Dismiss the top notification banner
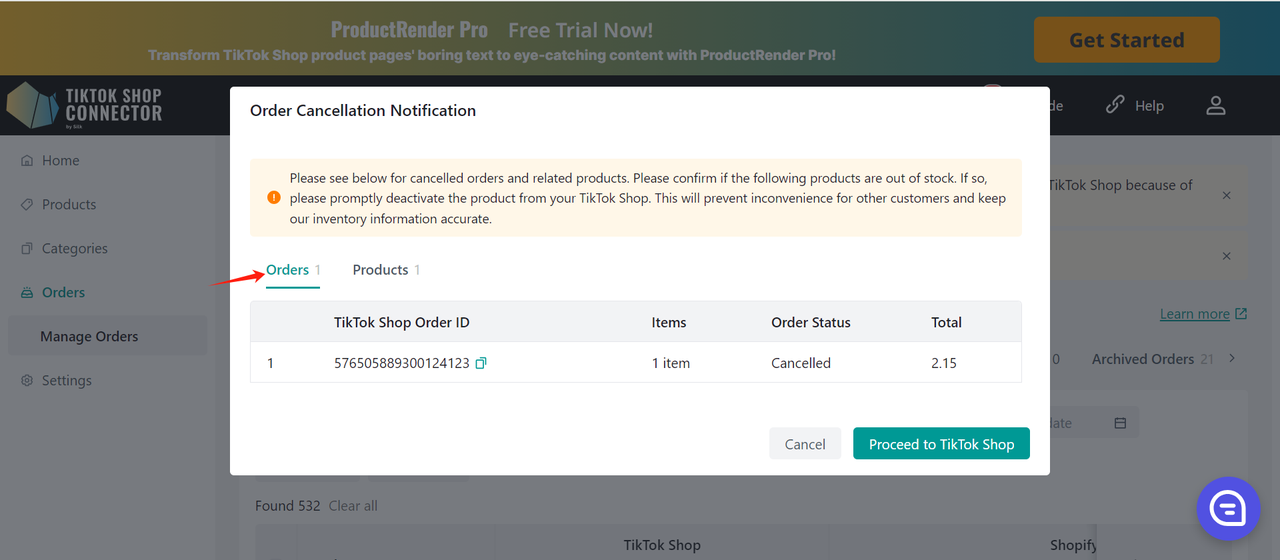Viewport: 1280px width, 560px height. (1227, 195)
